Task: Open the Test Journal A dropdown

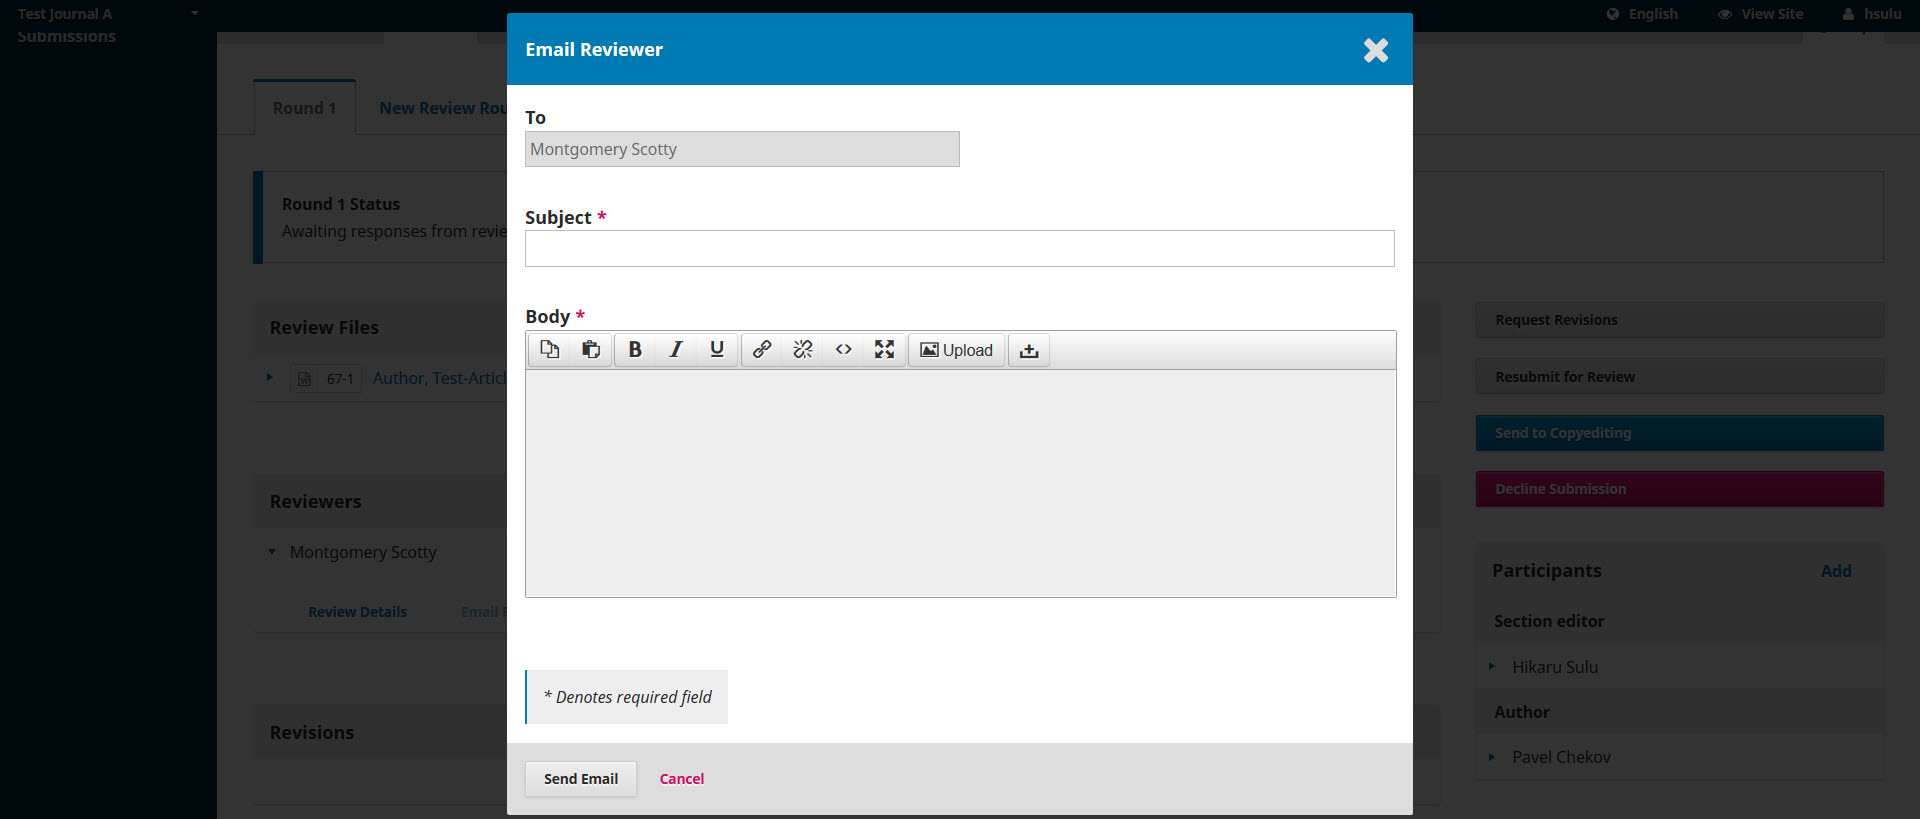Action: 108,14
